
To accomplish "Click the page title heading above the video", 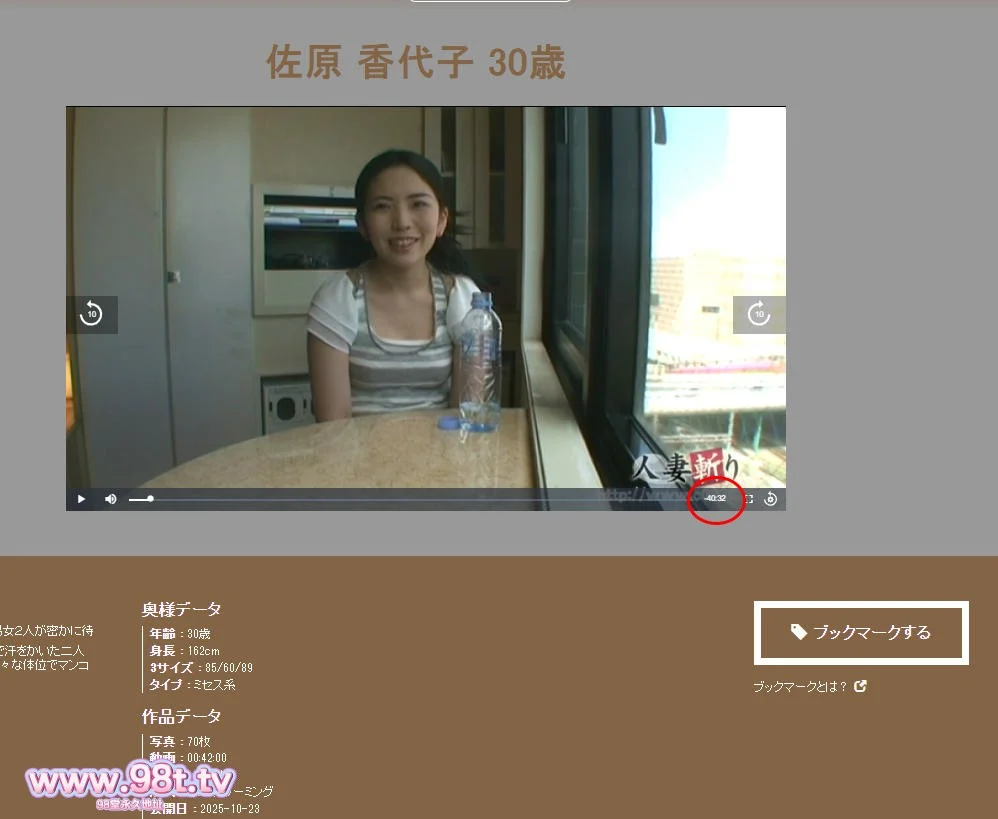I will [x=415, y=63].
